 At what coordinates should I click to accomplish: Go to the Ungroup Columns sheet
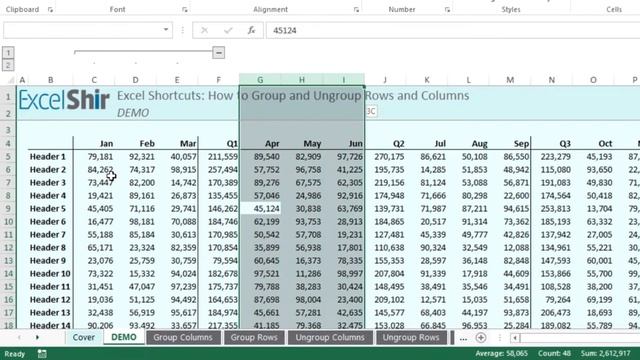click(330, 338)
